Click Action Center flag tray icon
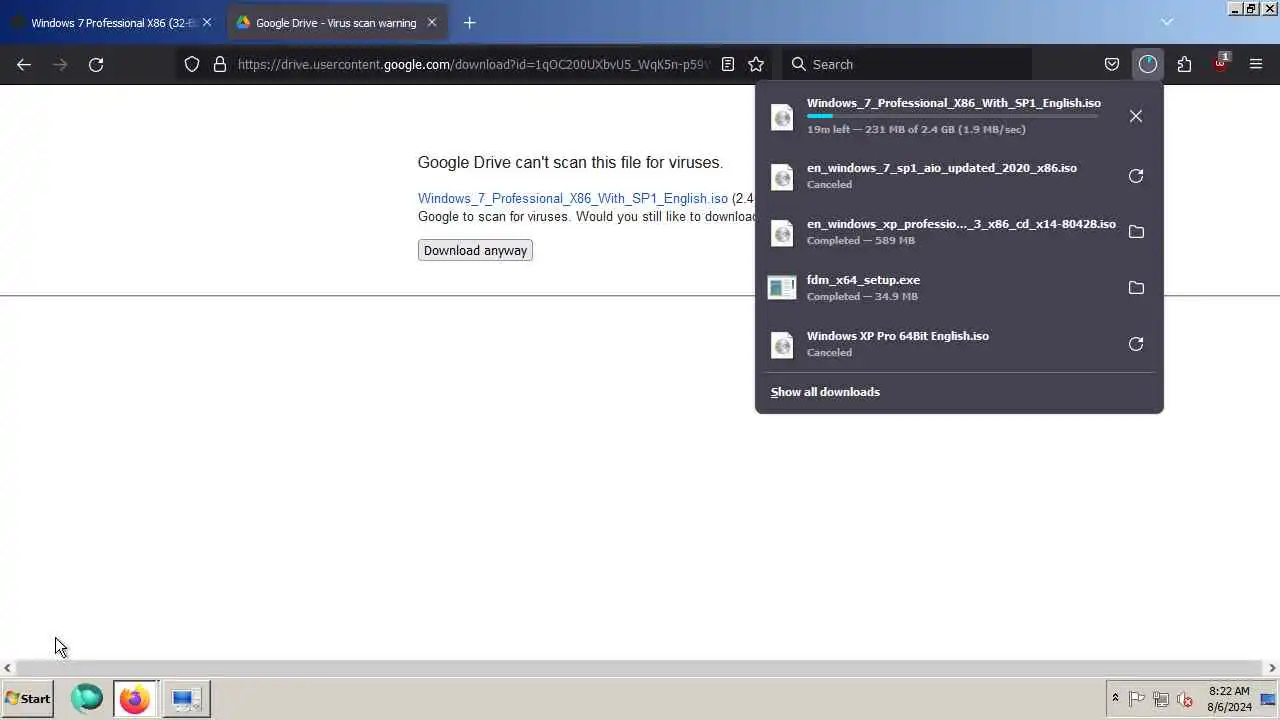 click(1137, 699)
